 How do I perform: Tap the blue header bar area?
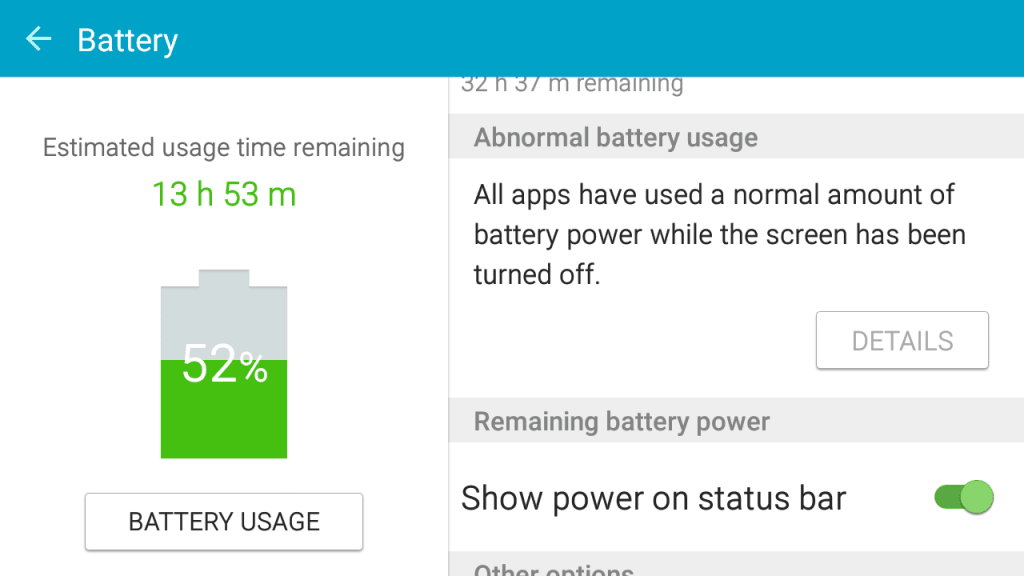point(512,39)
